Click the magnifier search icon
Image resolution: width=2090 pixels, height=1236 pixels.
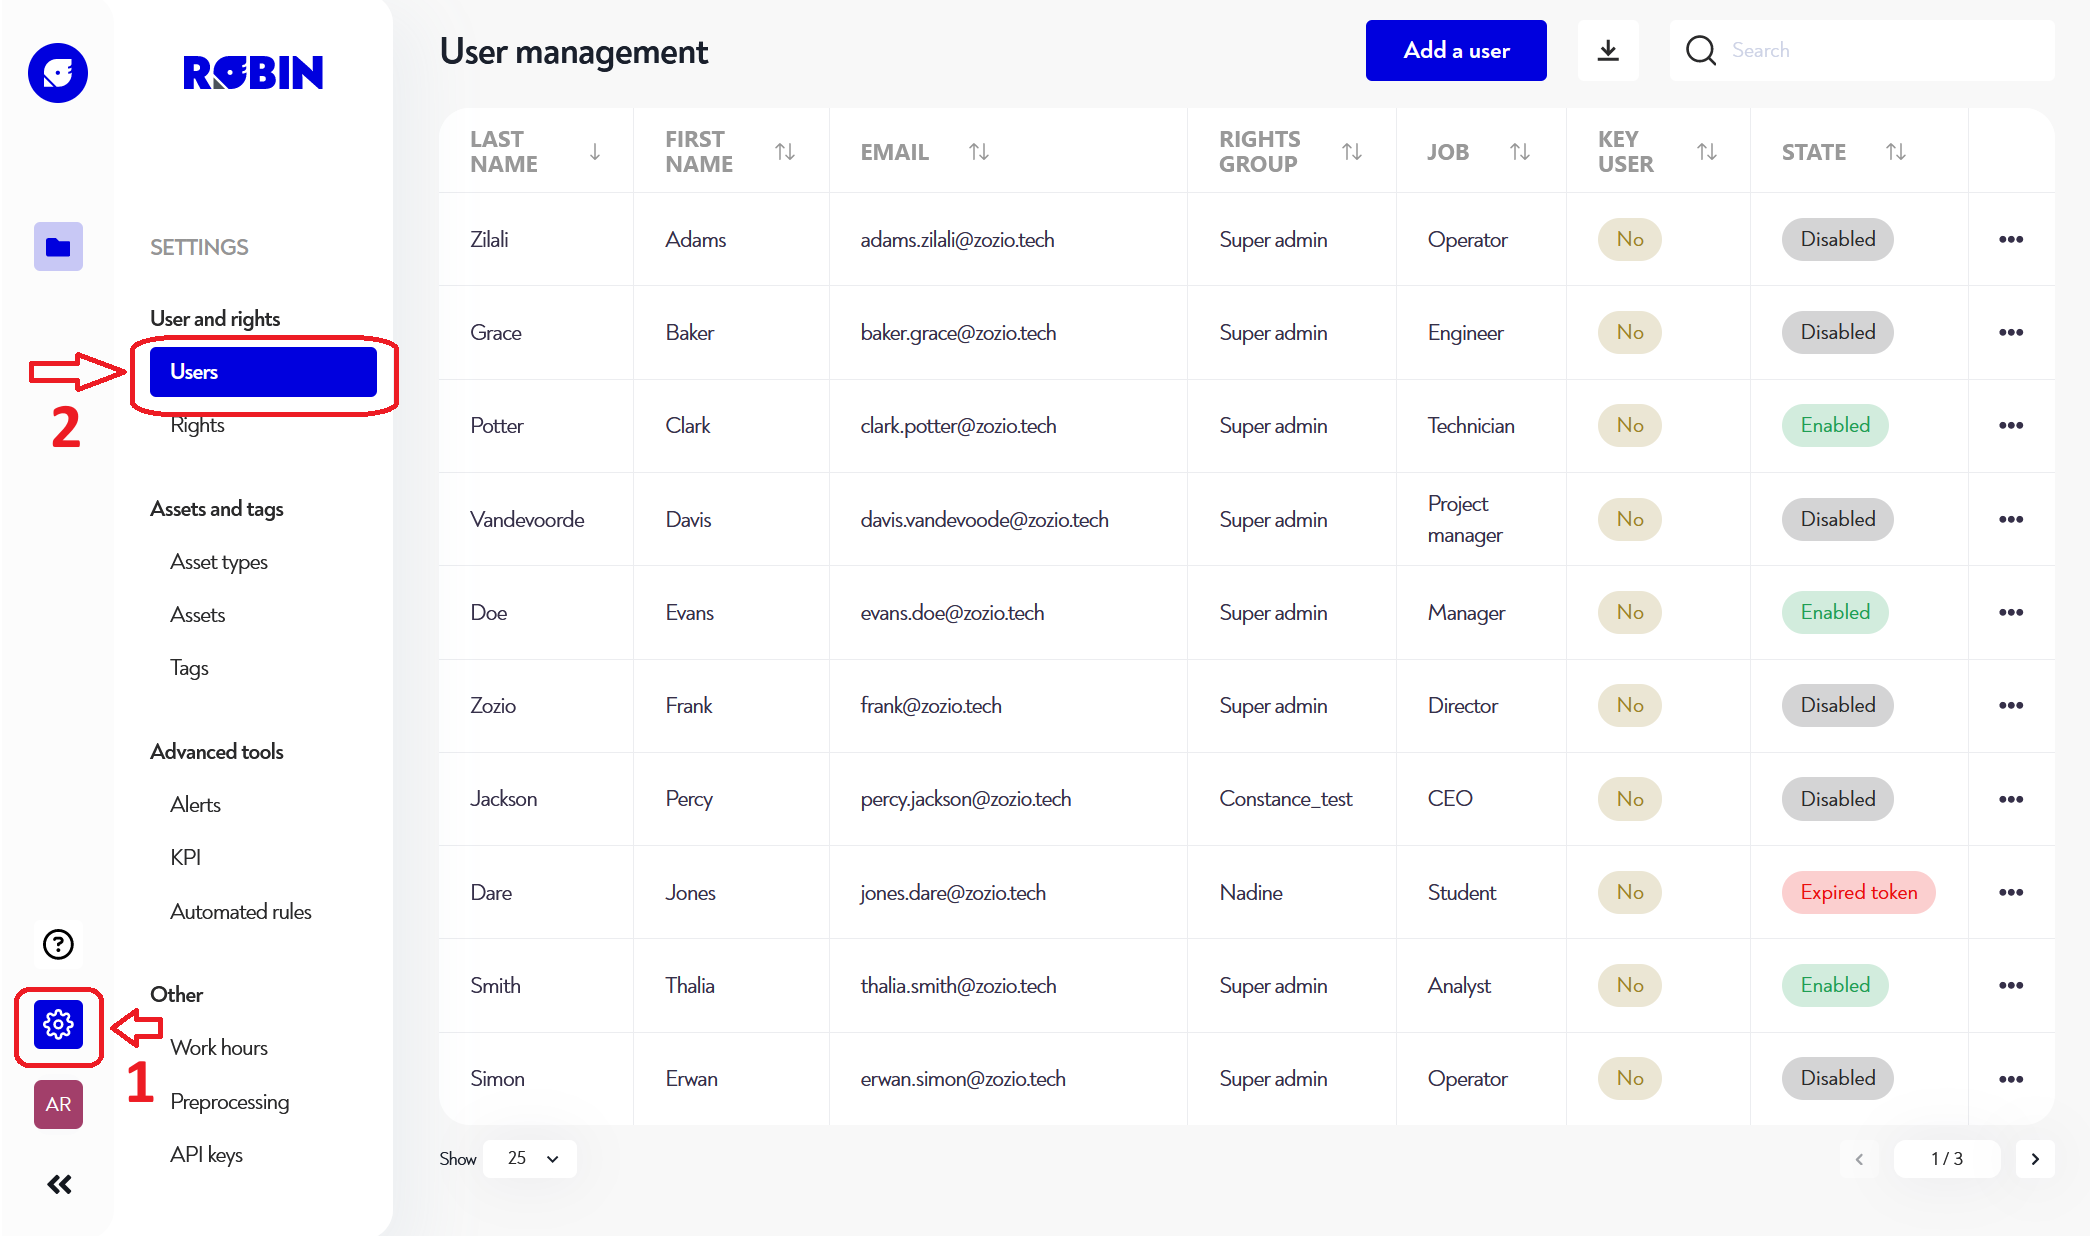tap(1700, 50)
